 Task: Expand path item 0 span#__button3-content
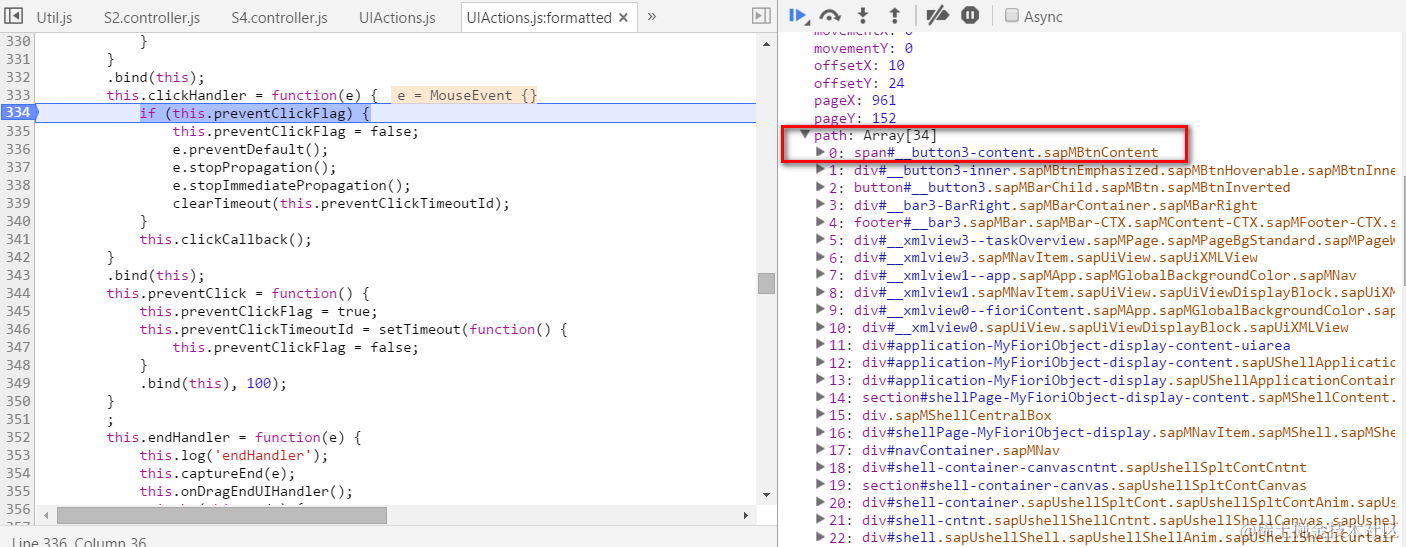(821, 153)
